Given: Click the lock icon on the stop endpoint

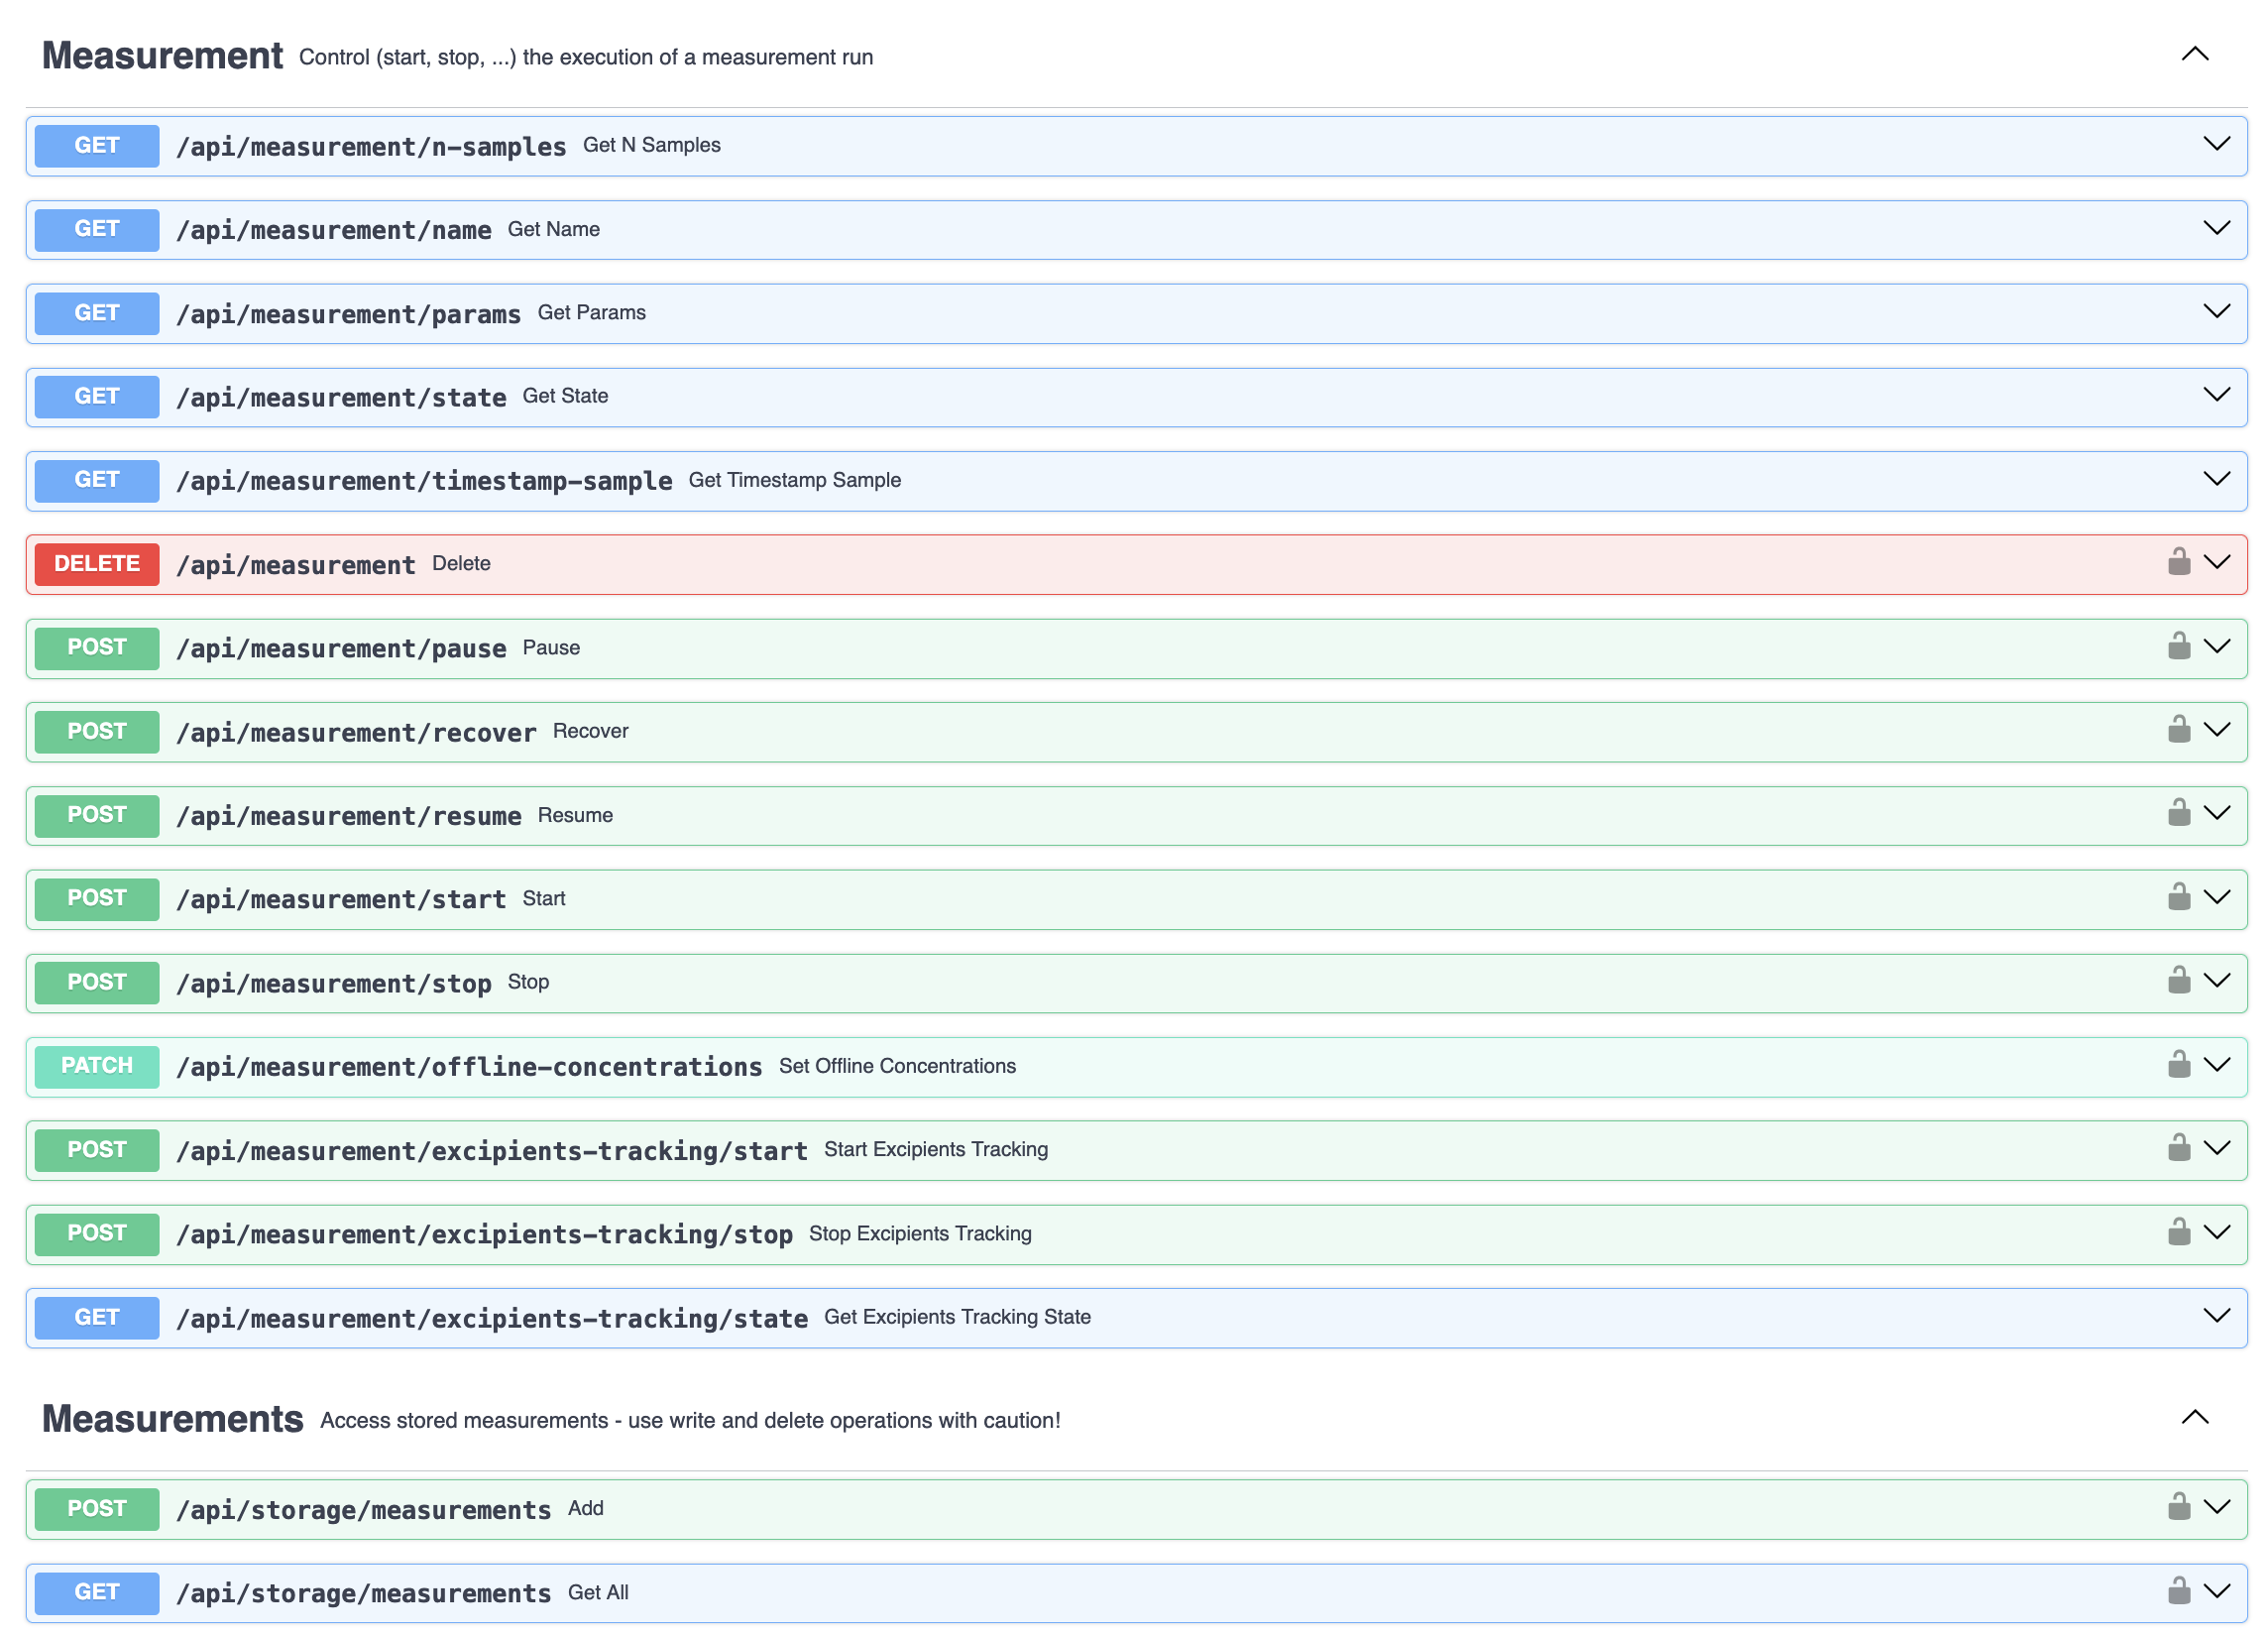Looking at the screenshot, I should (2180, 981).
